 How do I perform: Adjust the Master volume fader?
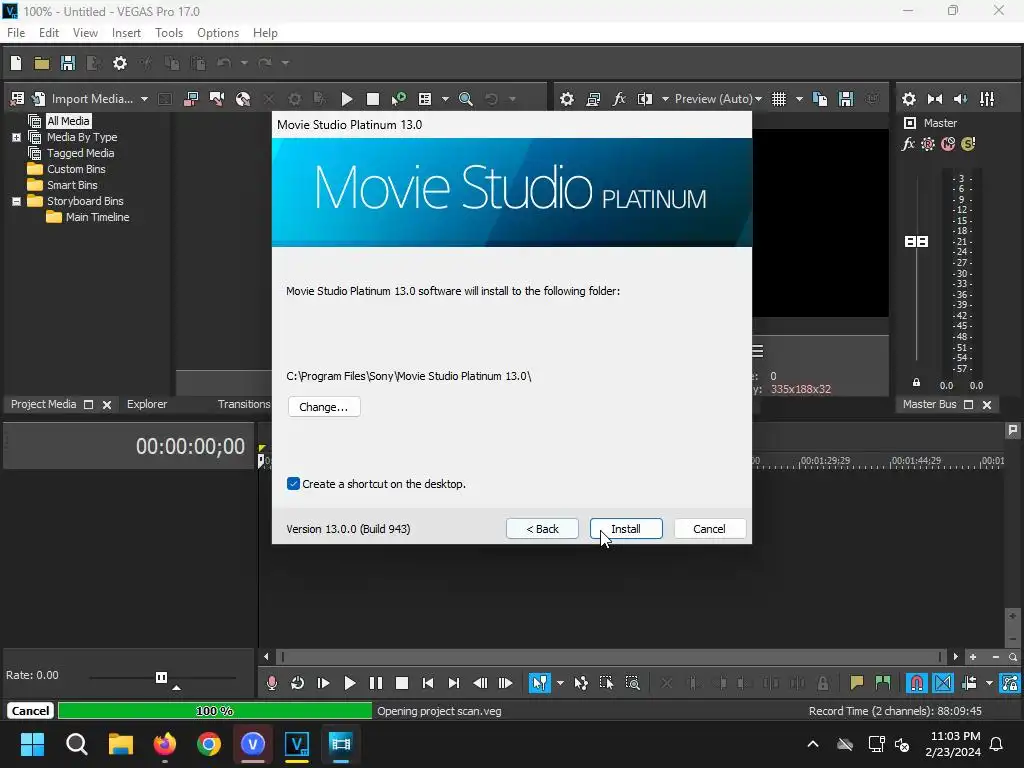point(916,242)
